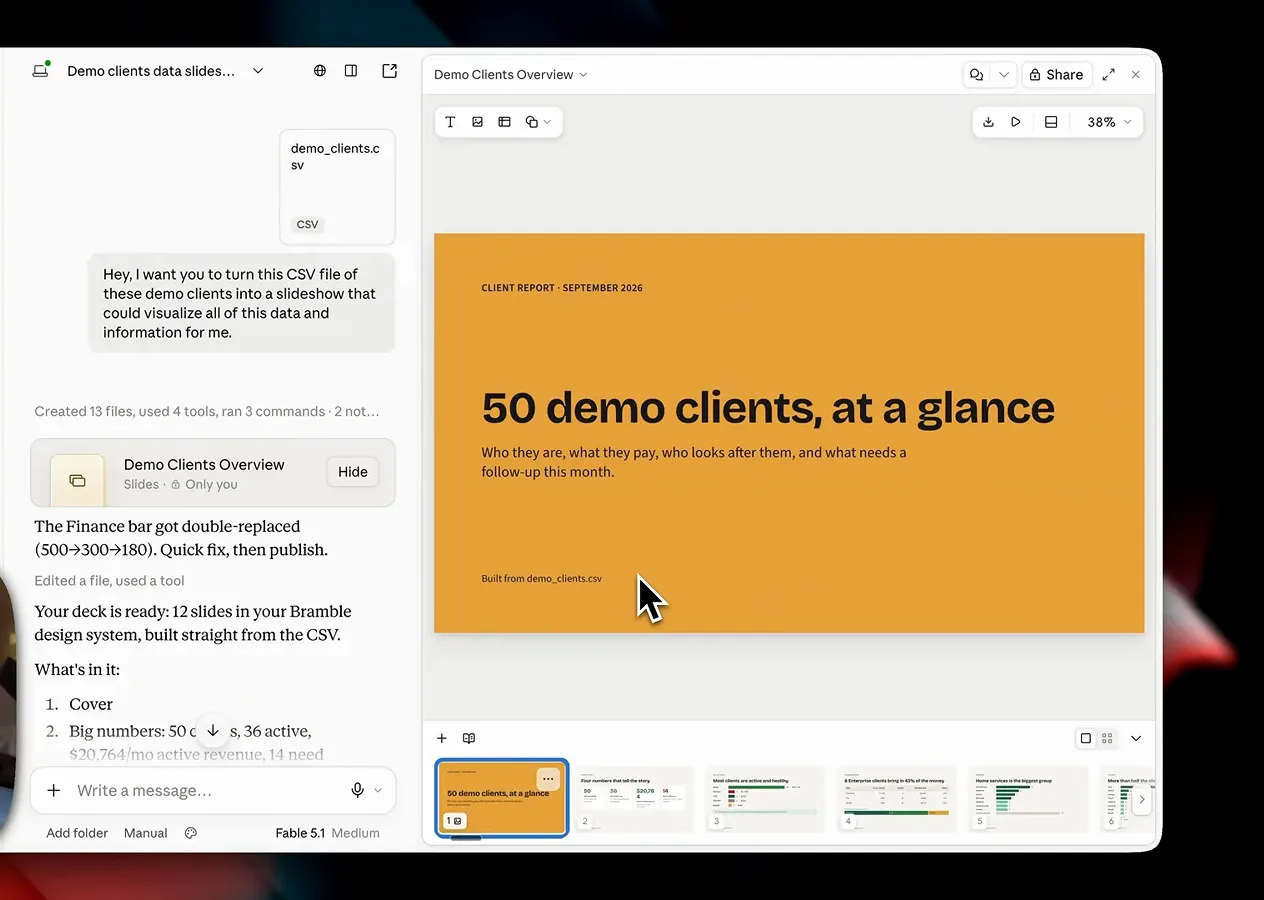1264x900 pixels.
Task: Open the dropdown next to the microphone
Action: click(378, 790)
